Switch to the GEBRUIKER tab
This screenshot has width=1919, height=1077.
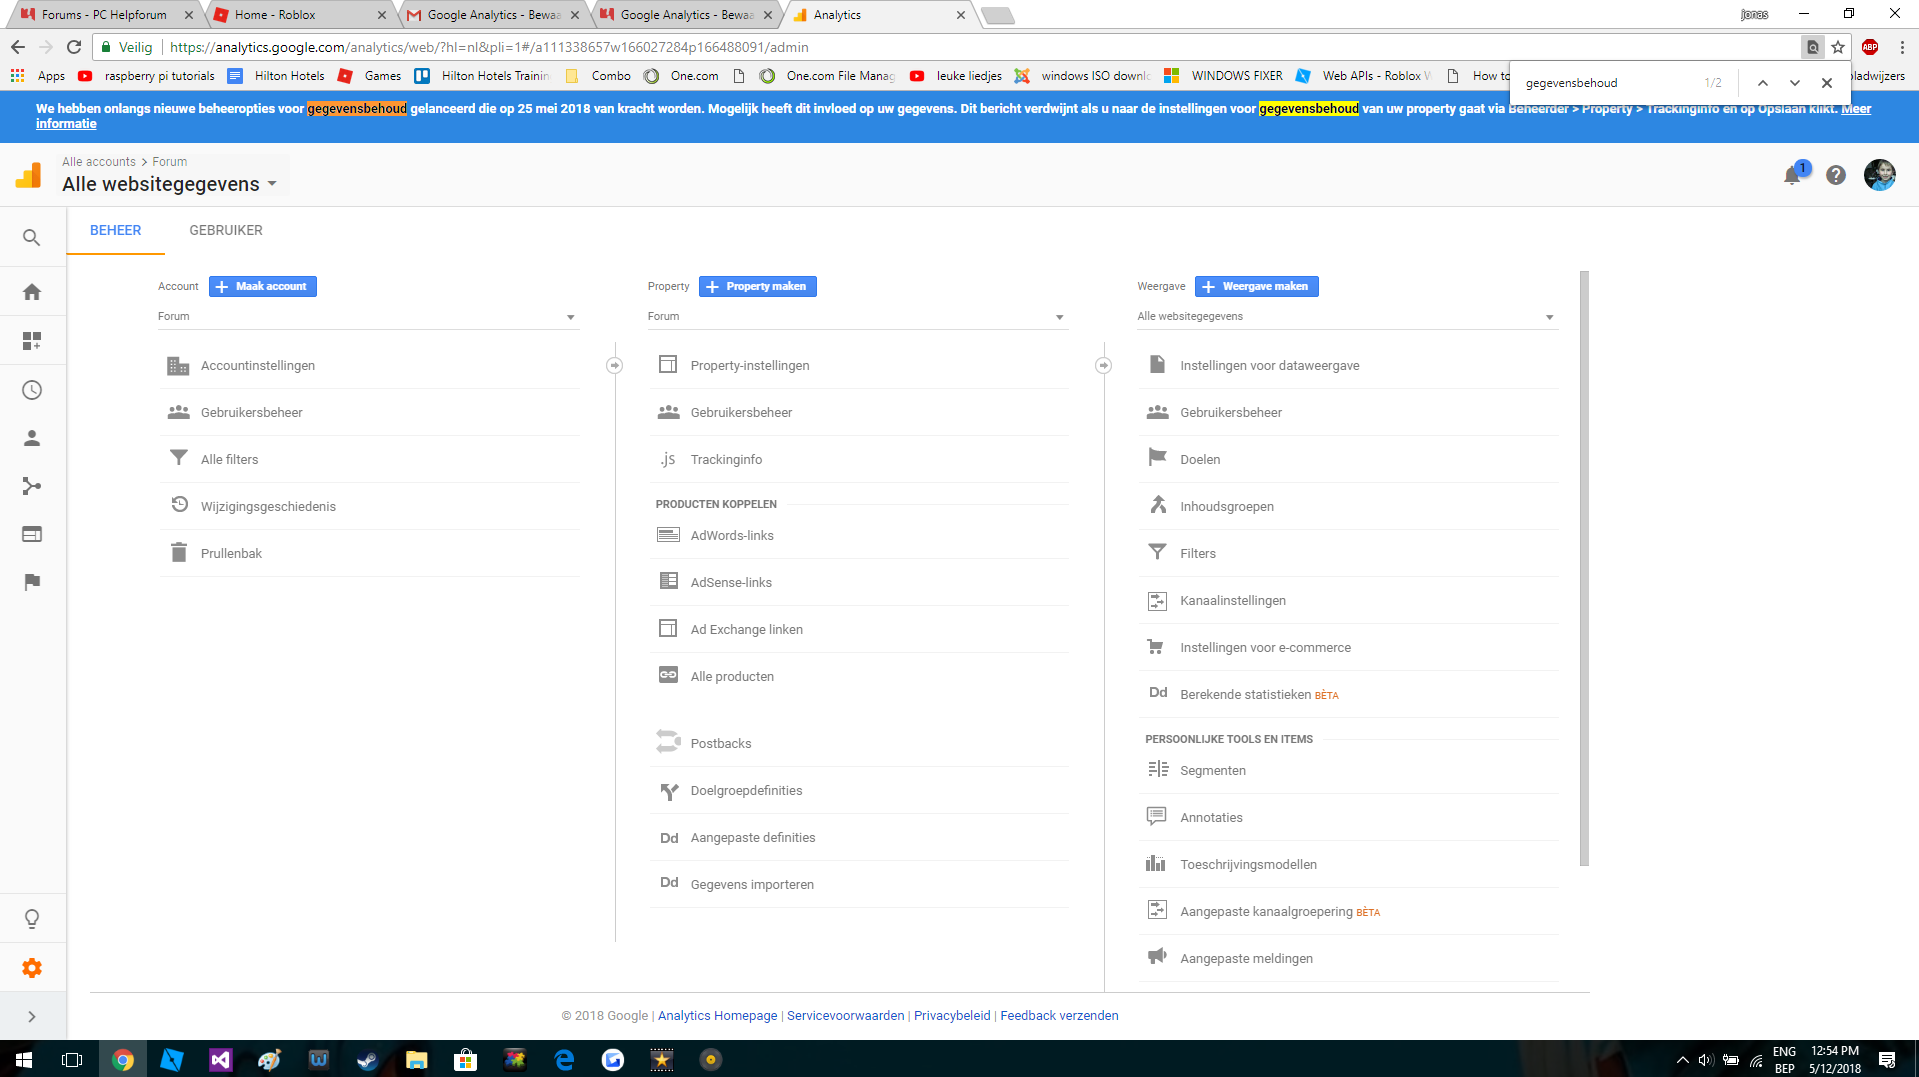[226, 230]
